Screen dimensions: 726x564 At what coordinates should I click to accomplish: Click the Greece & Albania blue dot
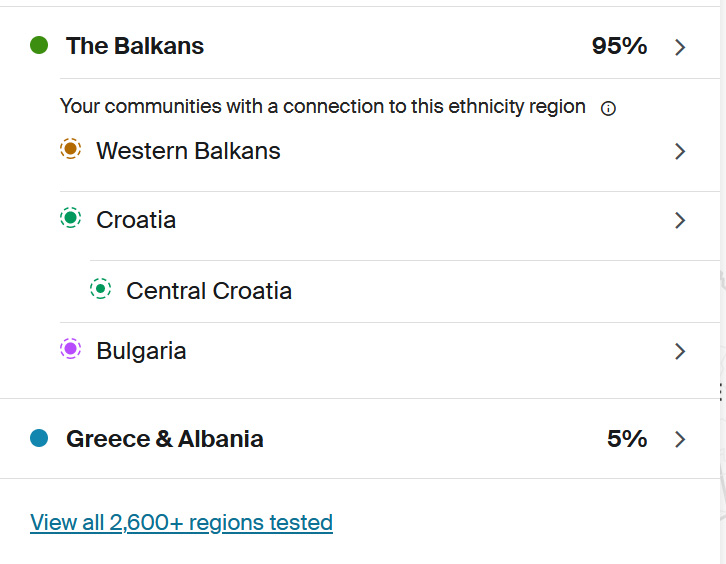pyautogui.click(x=40, y=438)
